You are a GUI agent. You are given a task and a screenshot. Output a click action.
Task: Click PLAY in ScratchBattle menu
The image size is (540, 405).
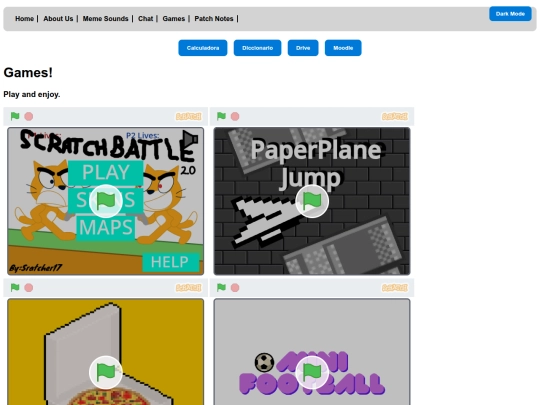point(106,173)
